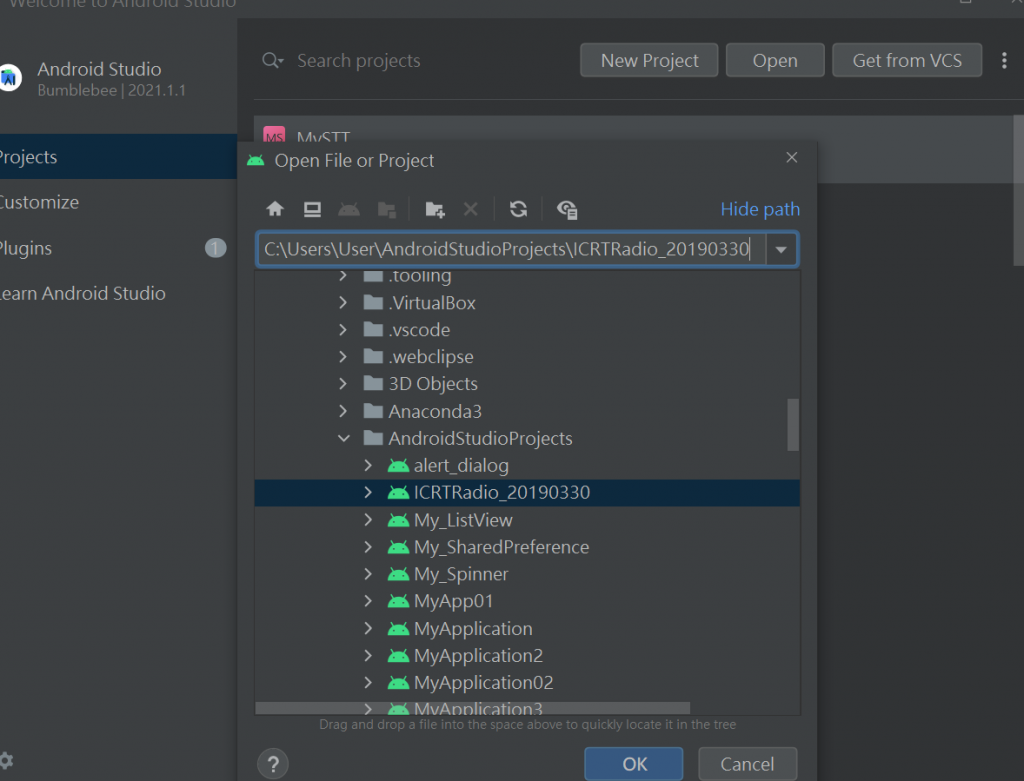Viewport: 1024px width, 781px height.
Task: Expand the MyApplication2 project
Action: click(368, 655)
